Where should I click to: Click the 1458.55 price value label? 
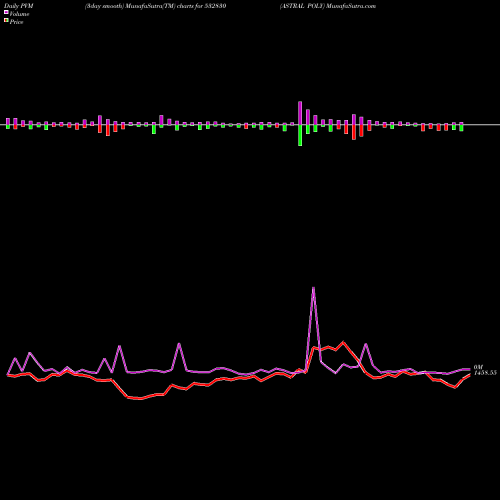(485, 373)
